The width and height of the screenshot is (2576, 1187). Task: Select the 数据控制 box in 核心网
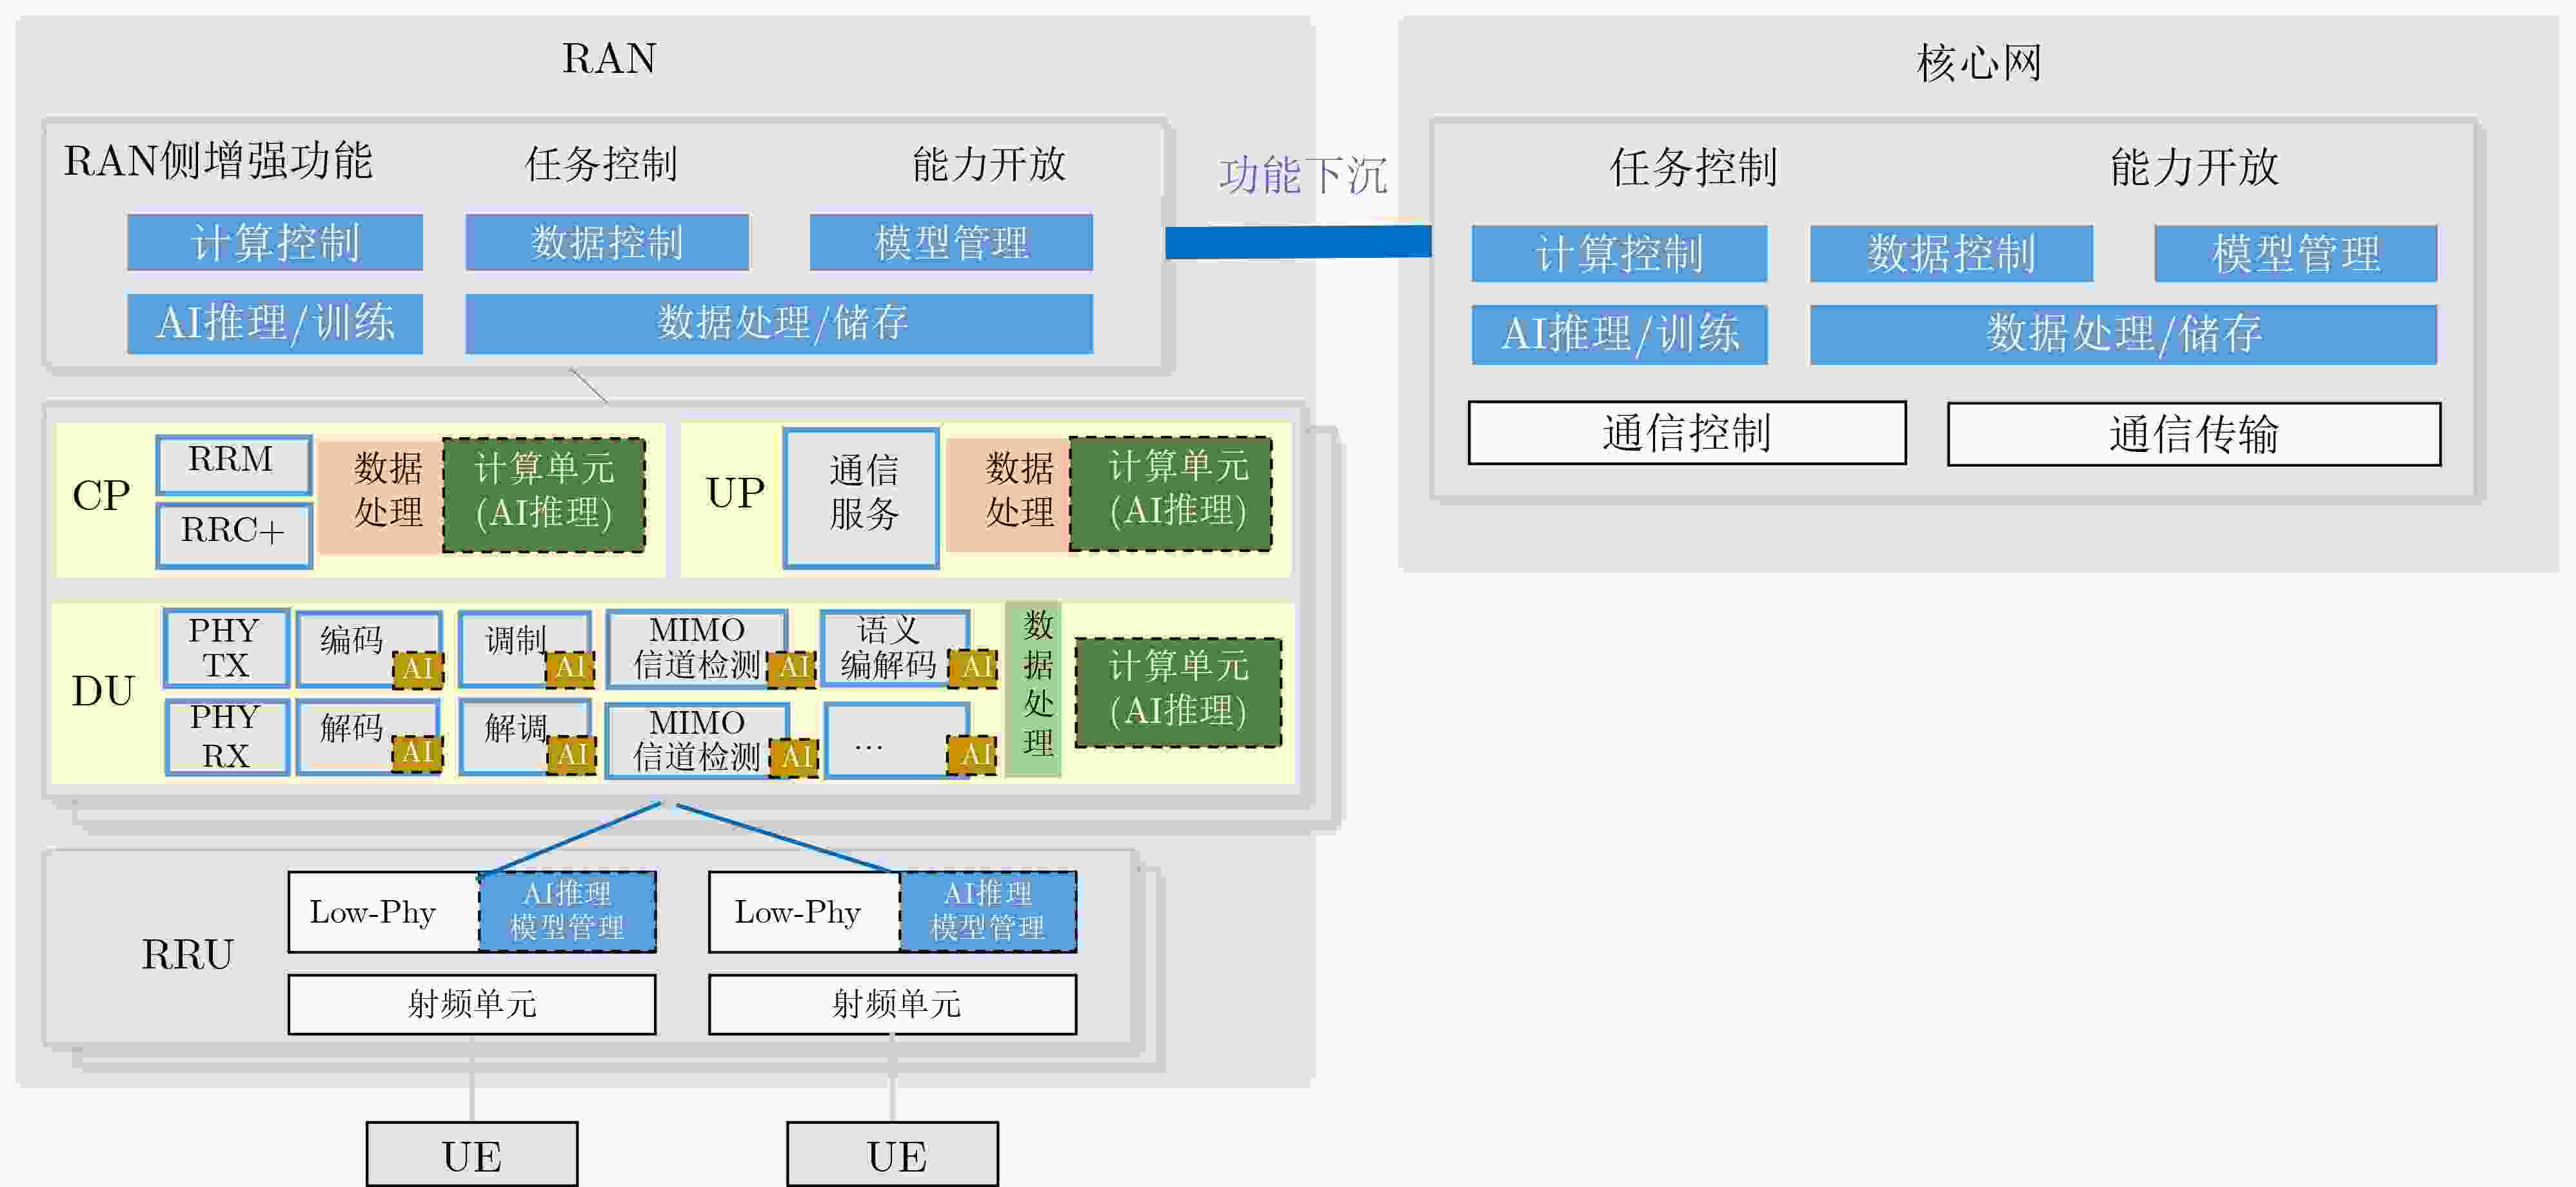(1951, 253)
